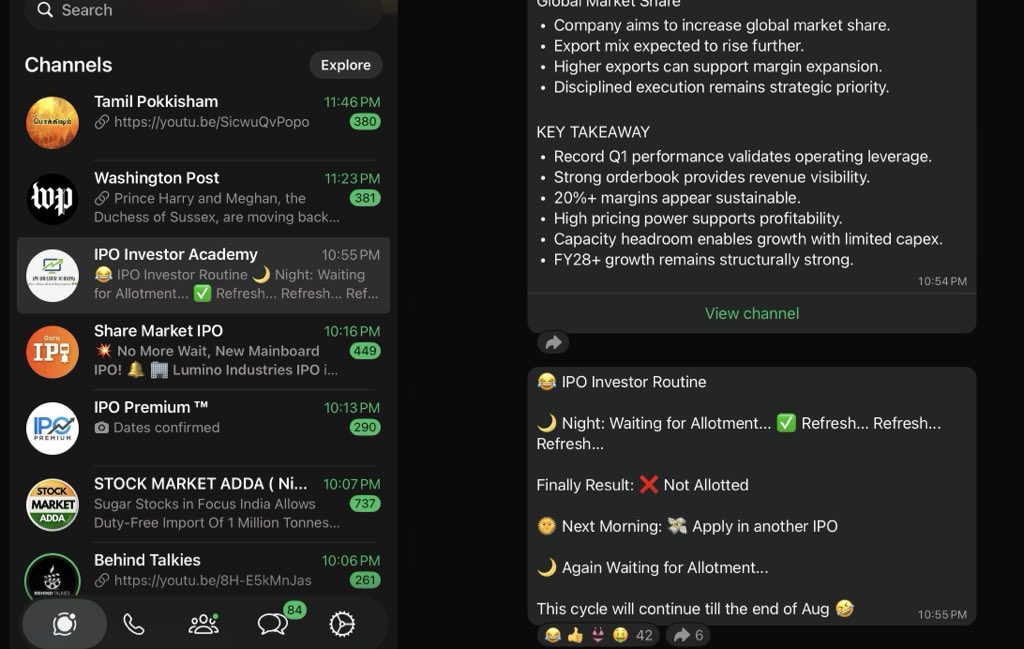This screenshot has width=1024, height=649.
Task: Click 'IPO Investor Routine' message heading
Action: coord(633,382)
